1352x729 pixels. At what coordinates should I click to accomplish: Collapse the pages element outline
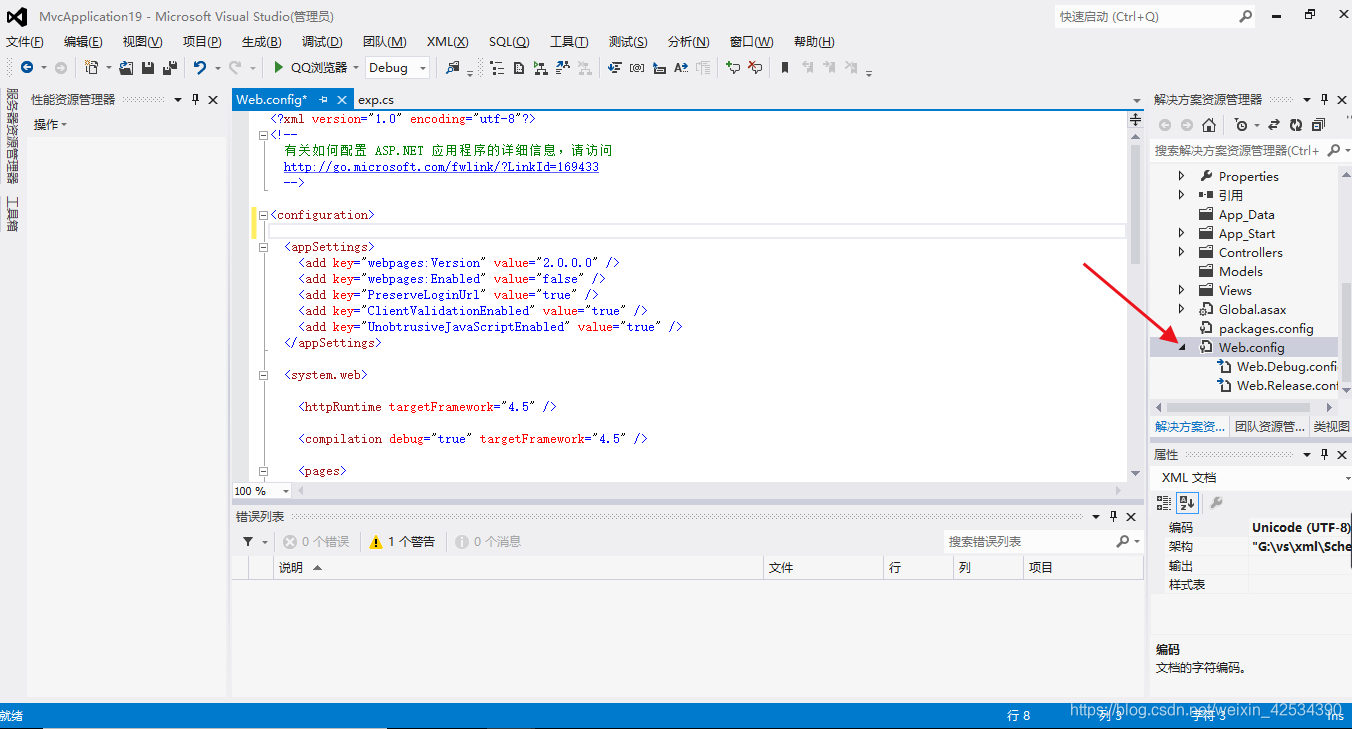264,471
